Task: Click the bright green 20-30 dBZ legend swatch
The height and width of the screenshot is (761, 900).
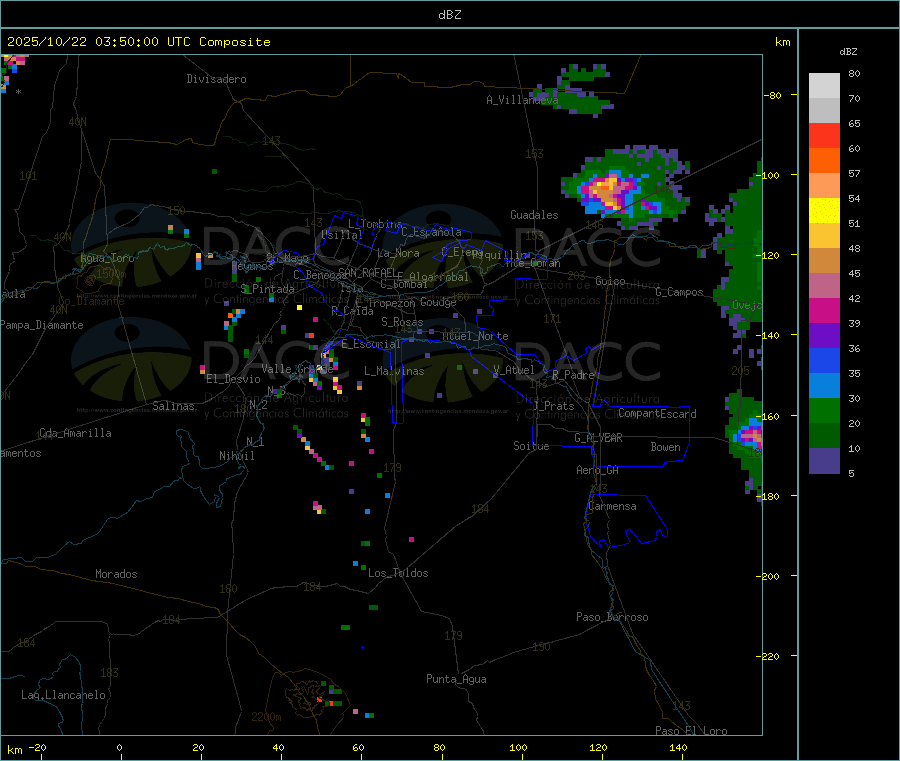Action: point(824,410)
